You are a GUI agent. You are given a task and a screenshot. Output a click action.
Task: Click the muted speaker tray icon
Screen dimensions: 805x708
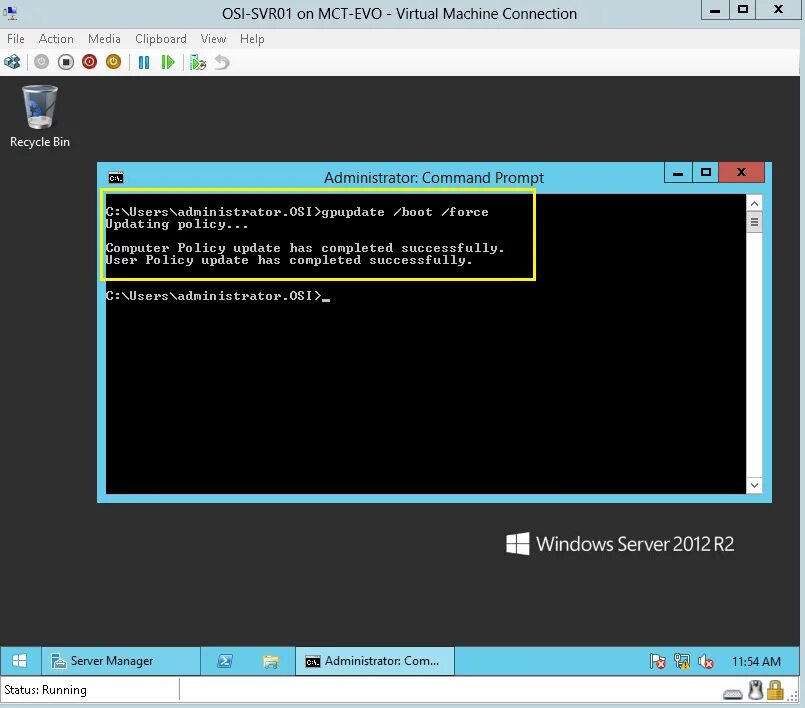point(706,661)
